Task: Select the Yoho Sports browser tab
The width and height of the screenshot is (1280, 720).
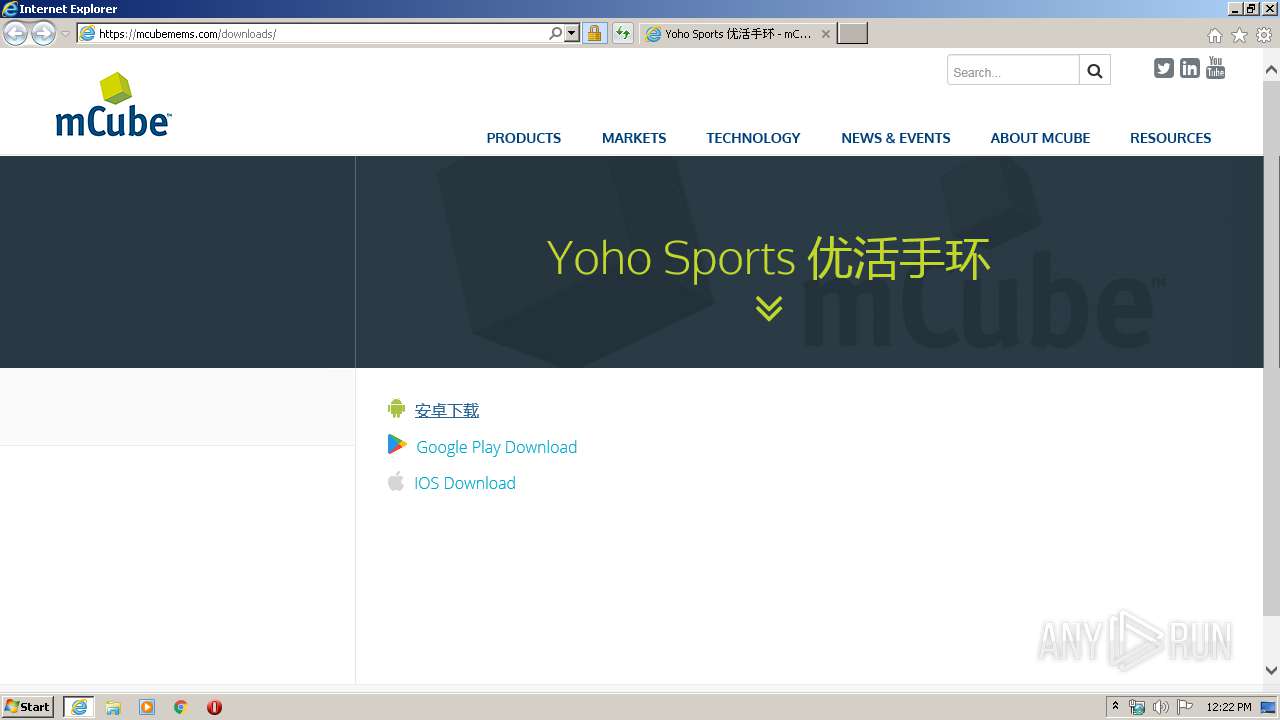Action: (738, 34)
